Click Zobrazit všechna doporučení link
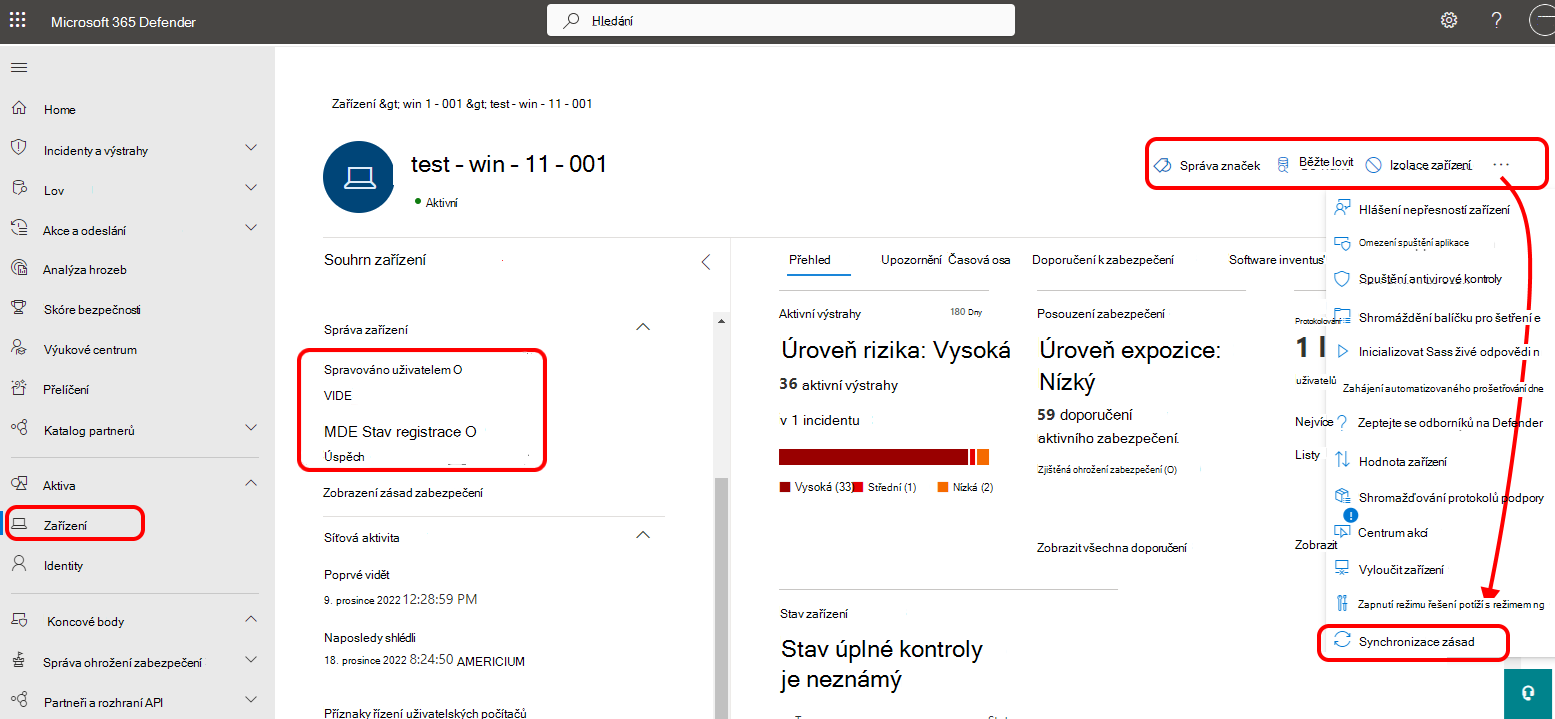The image size is (1555, 719). pyautogui.click(x=1112, y=548)
